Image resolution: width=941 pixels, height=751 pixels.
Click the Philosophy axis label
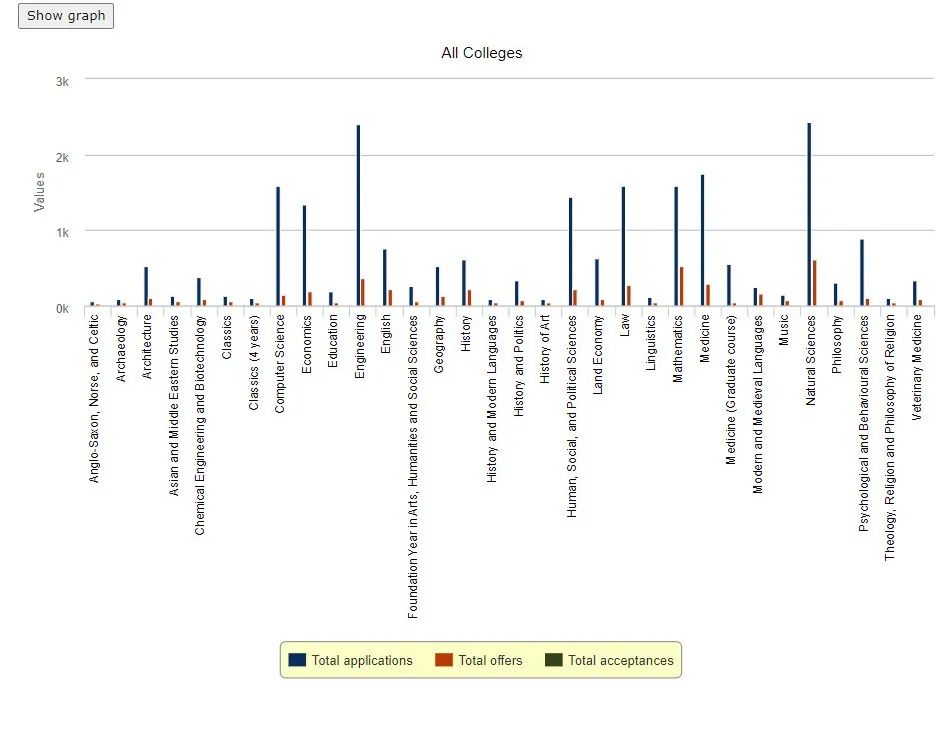click(x=837, y=345)
